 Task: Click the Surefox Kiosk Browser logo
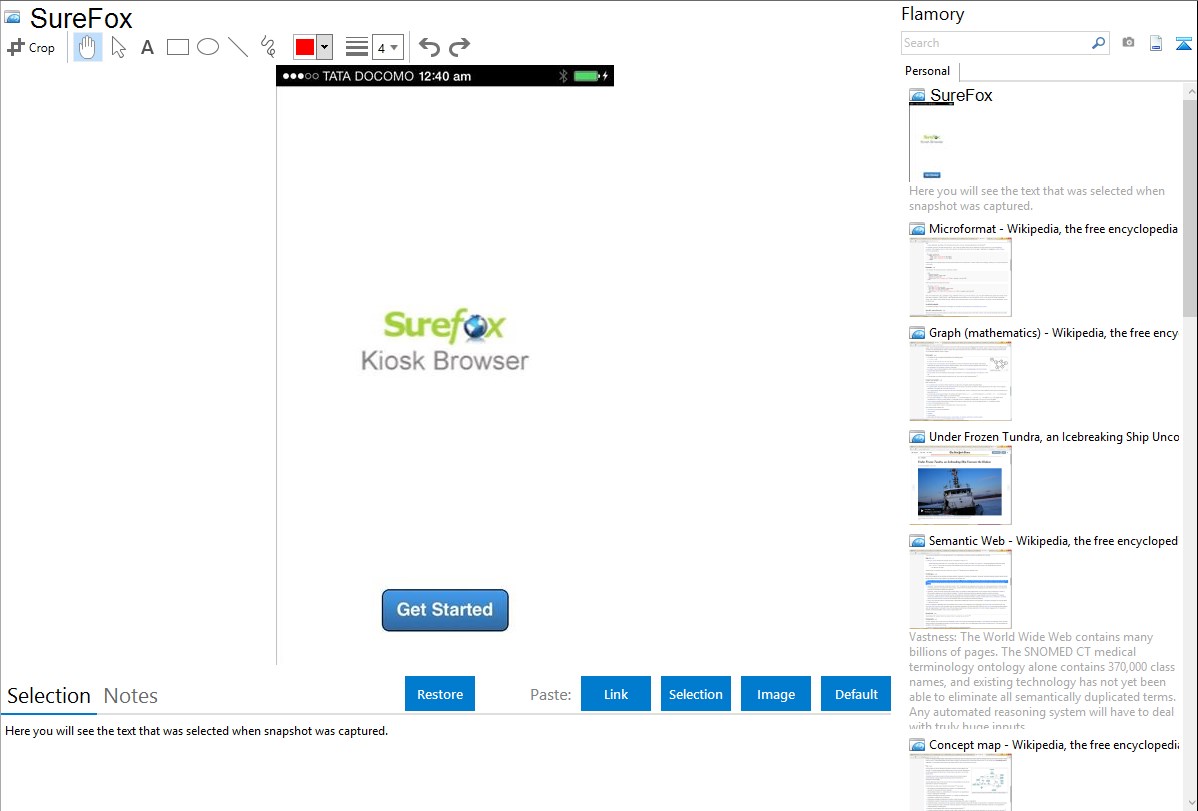pos(445,340)
